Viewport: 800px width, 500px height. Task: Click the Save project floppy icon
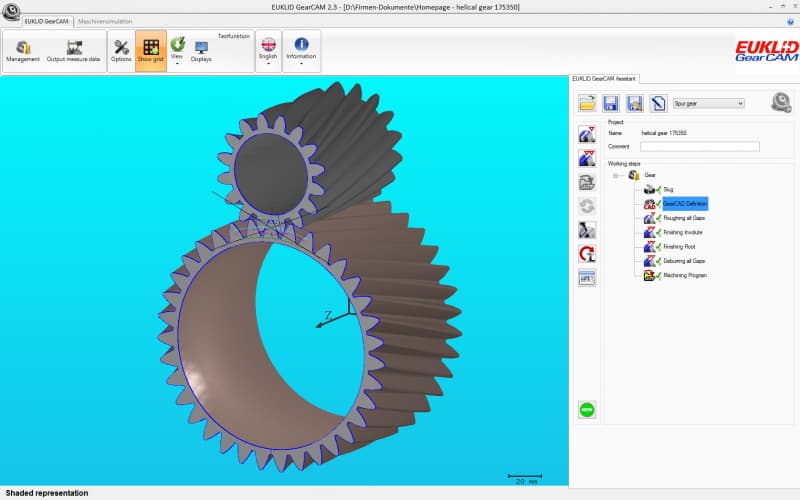click(x=610, y=104)
